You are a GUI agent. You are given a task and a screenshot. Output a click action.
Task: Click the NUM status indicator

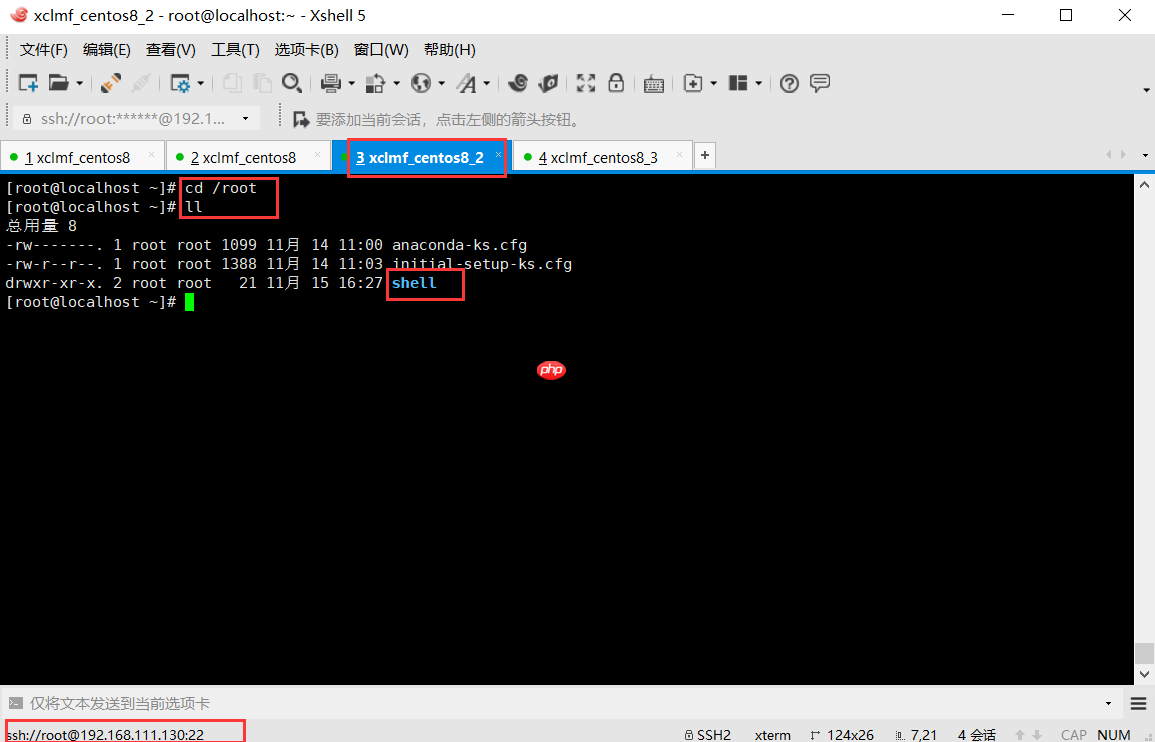1114,735
